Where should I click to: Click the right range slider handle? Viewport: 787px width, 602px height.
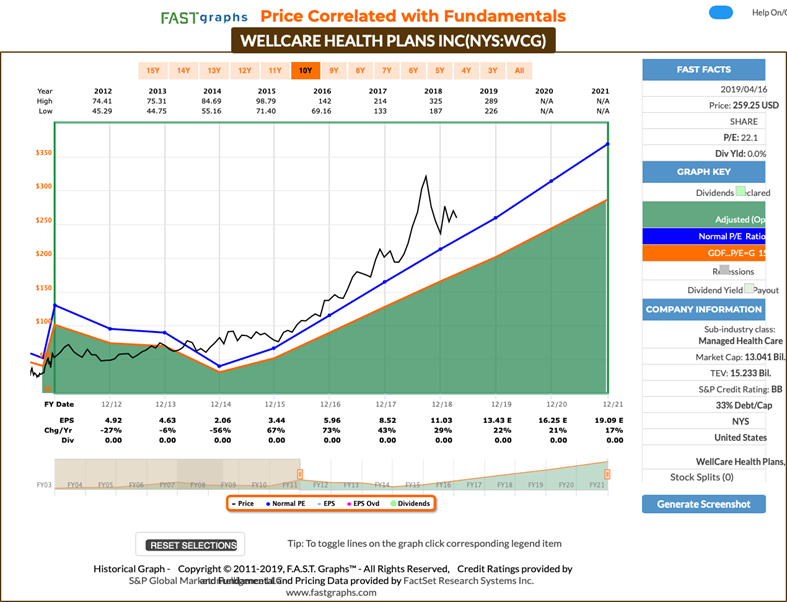coord(607,474)
